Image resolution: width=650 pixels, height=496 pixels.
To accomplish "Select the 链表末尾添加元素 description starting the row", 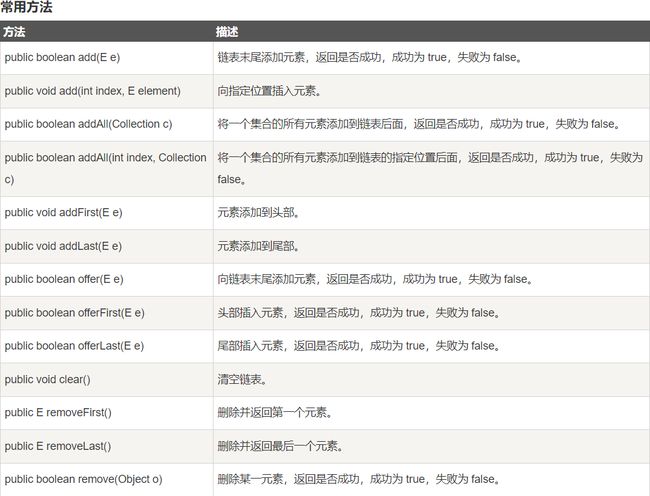I will (369, 57).
